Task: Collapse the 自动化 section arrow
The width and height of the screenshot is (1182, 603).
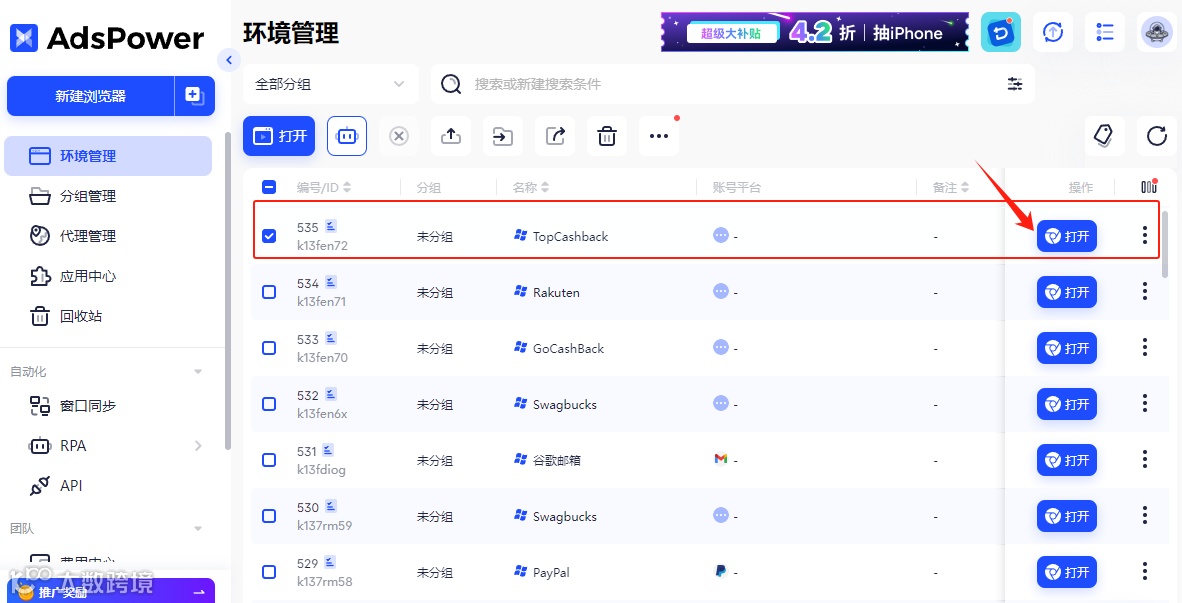Action: point(198,372)
